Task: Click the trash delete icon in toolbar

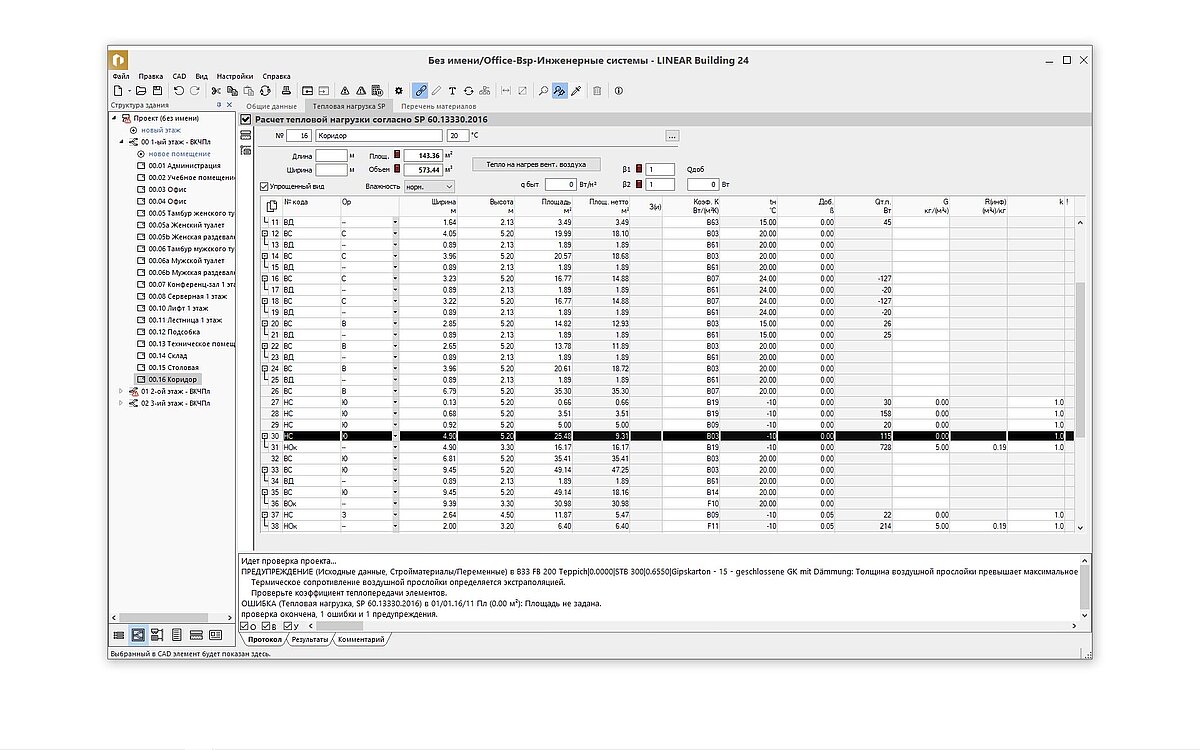Action: pos(597,91)
